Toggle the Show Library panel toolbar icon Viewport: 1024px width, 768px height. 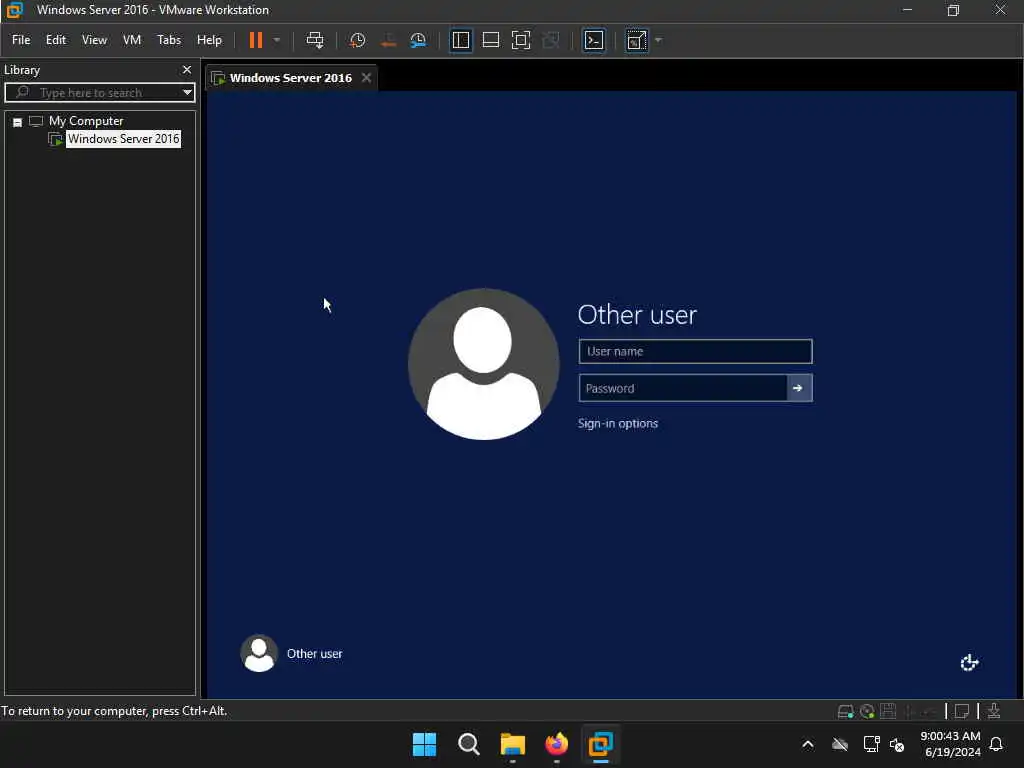click(x=461, y=40)
